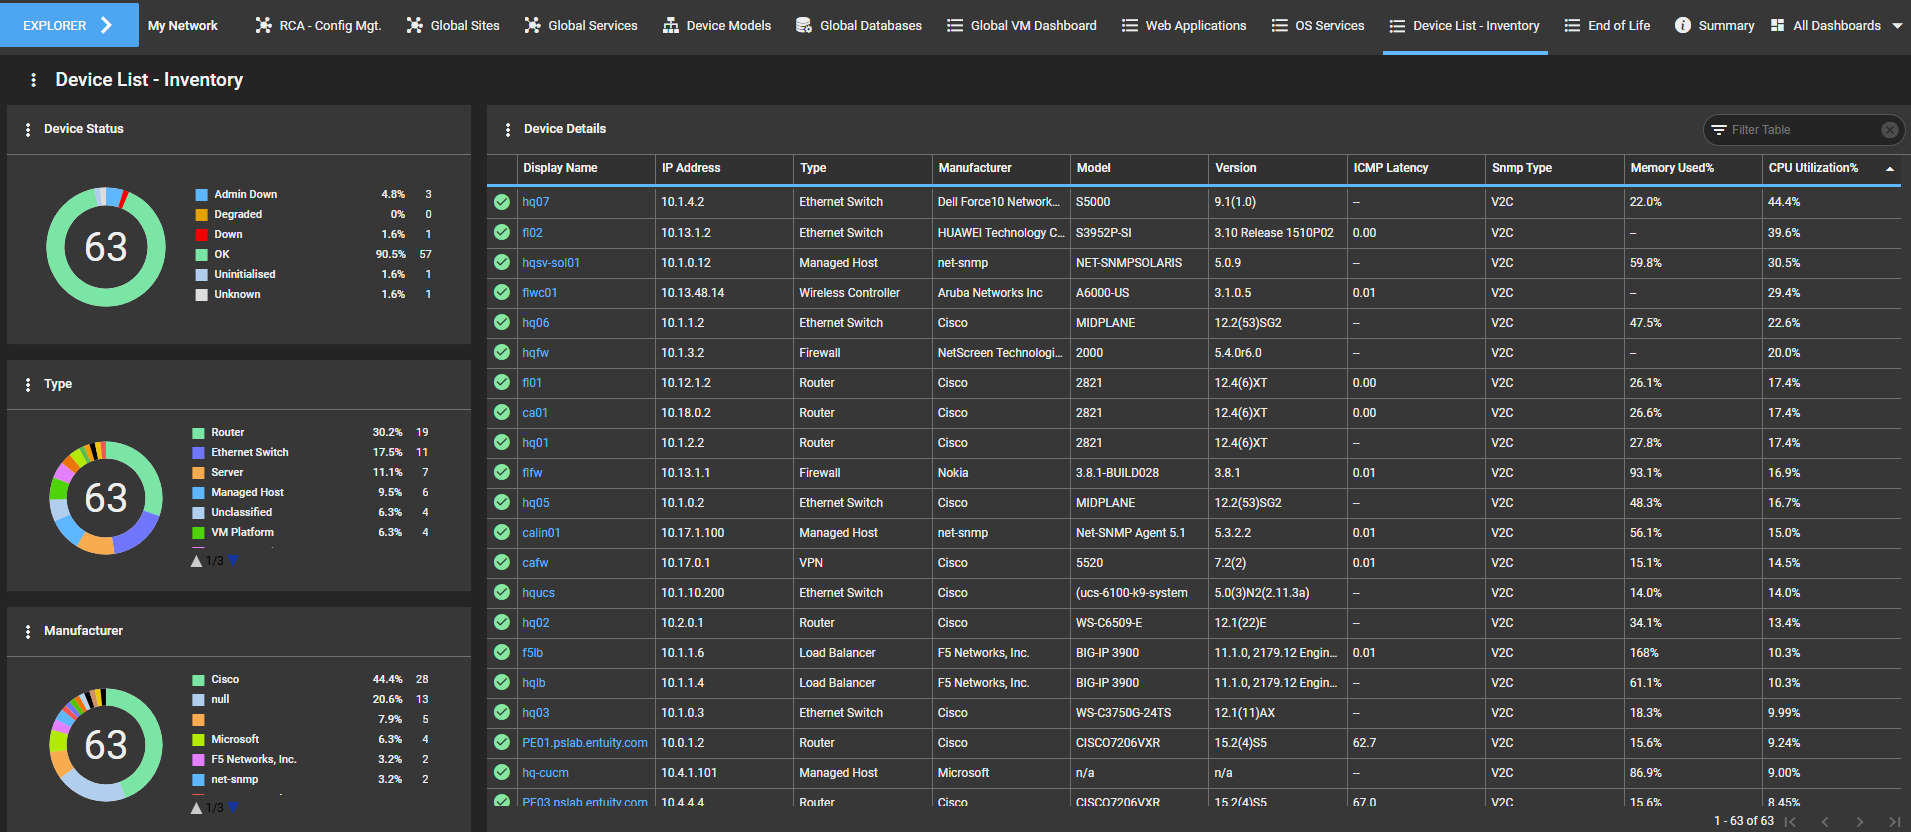Click the red Down color swatch
The width and height of the screenshot is (1911, 832).
202,235
